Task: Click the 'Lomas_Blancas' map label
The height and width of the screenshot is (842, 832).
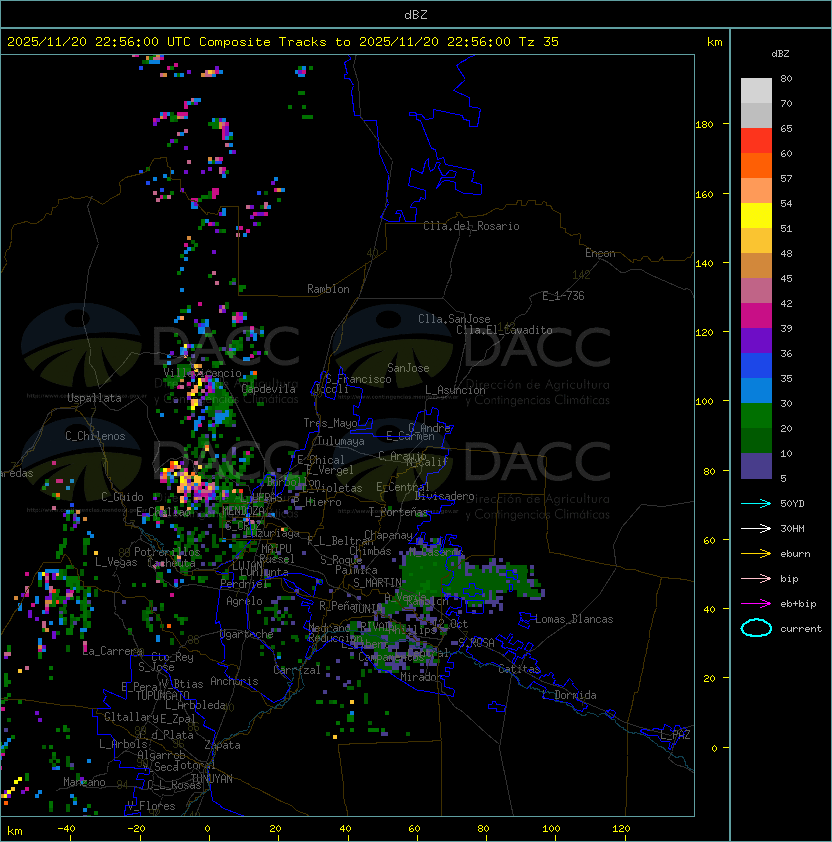Action: point(574,619)
